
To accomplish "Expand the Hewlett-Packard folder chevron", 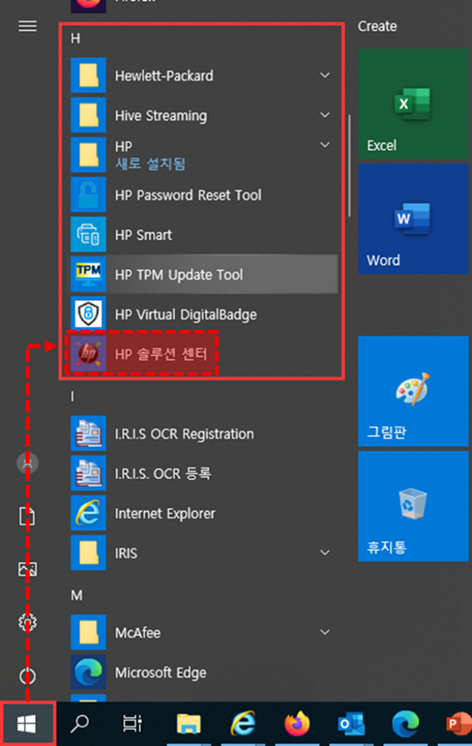I will coord(325,75).
